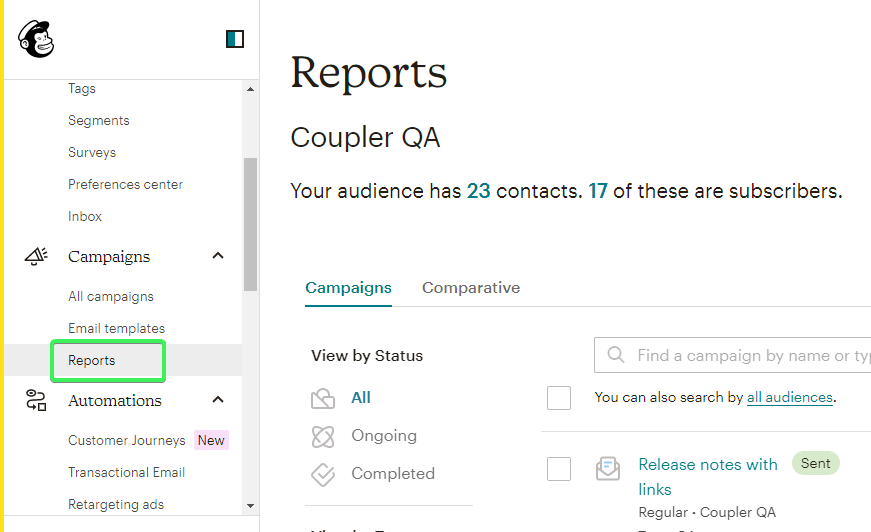Click the Ongoing status icon

(x=323, y=436)
